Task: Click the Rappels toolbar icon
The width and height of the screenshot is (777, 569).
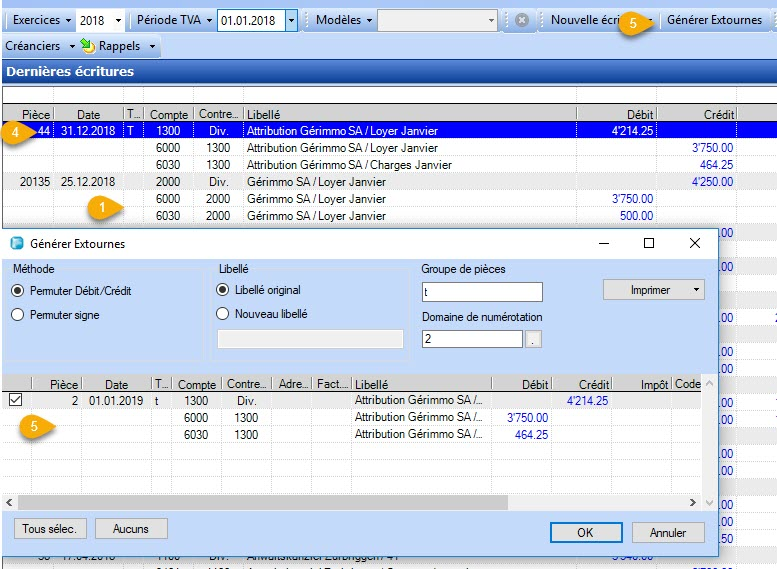Action: (x=88, y=46)
